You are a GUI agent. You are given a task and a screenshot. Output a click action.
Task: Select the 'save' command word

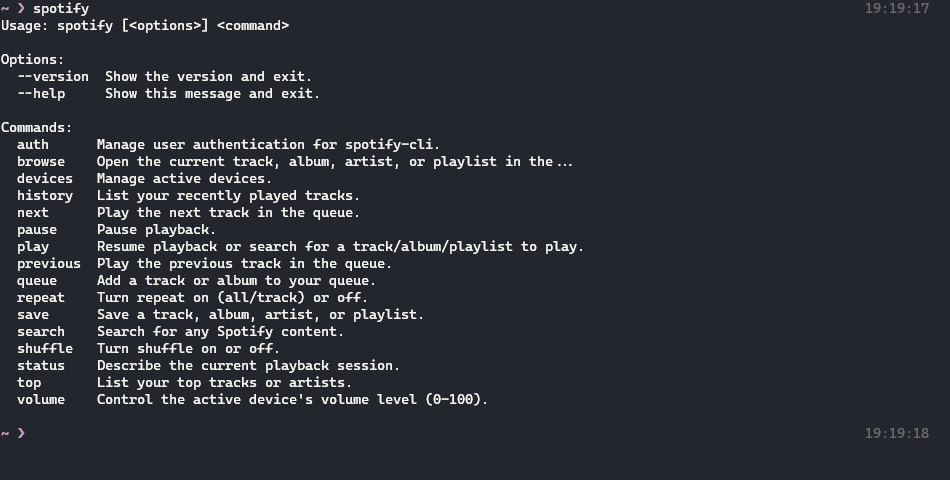coord(33,315)
